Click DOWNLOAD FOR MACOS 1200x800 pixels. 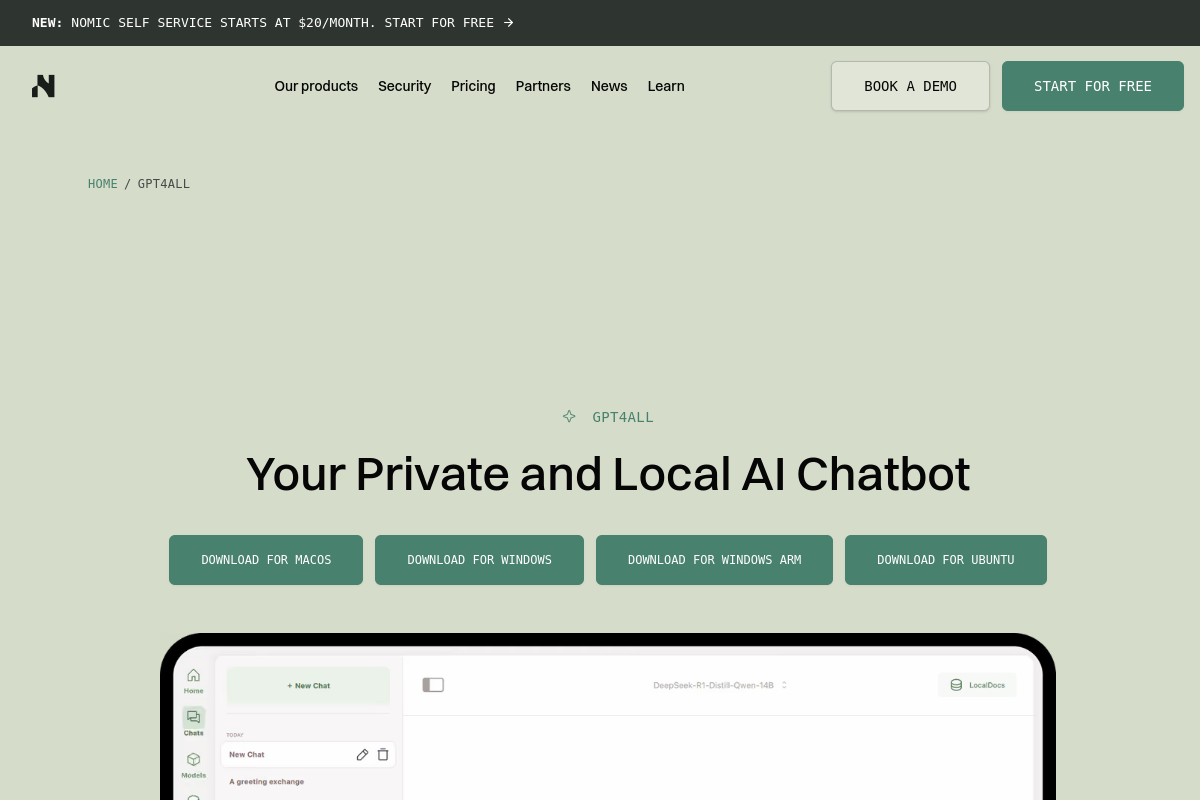(266, 560)
